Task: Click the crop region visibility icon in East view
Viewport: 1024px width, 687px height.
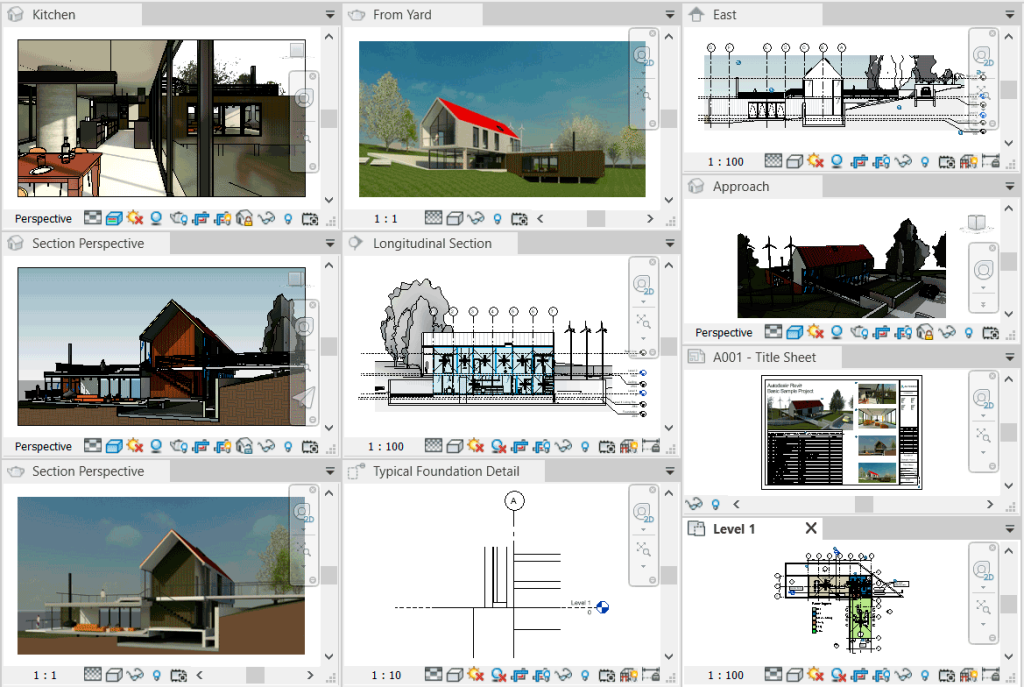Action: pyautogui.click(x=882, y=160)
